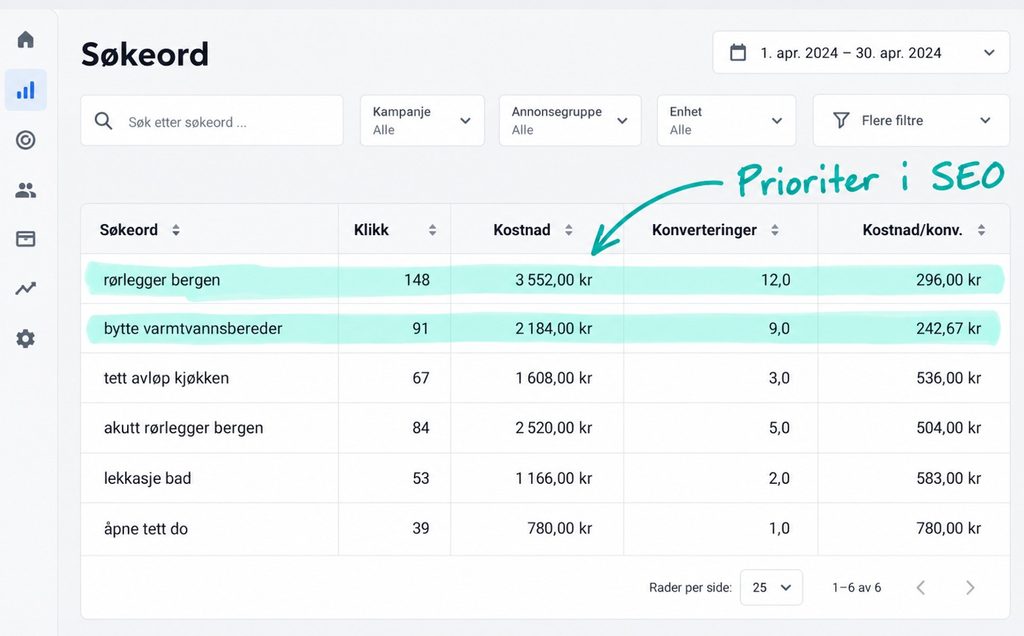Open the target goals sidebar icon
Screen dimensions: 1024x636
(25, 140)
